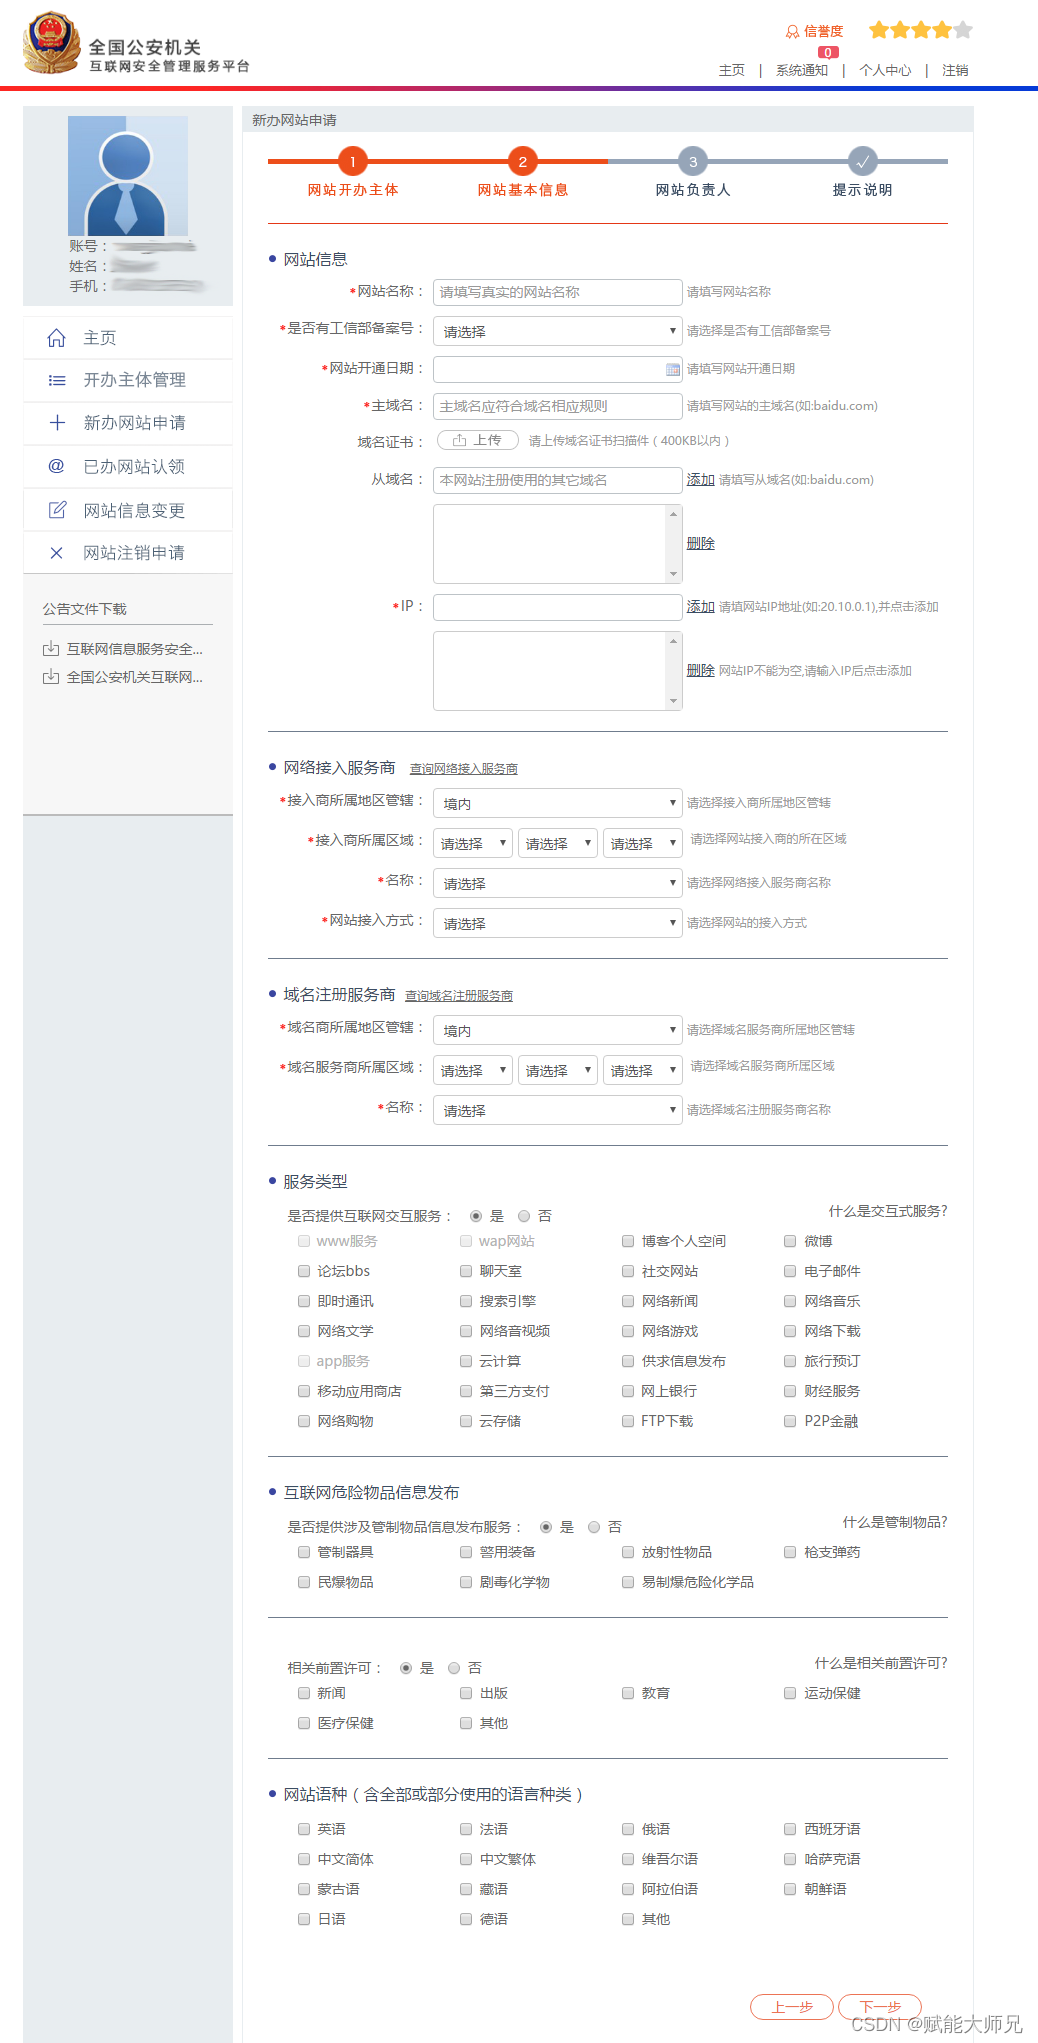The image size is (1038, 2043).
Task: Check the 中文简体 language checkbox
Action: [x=304, y=1860]
